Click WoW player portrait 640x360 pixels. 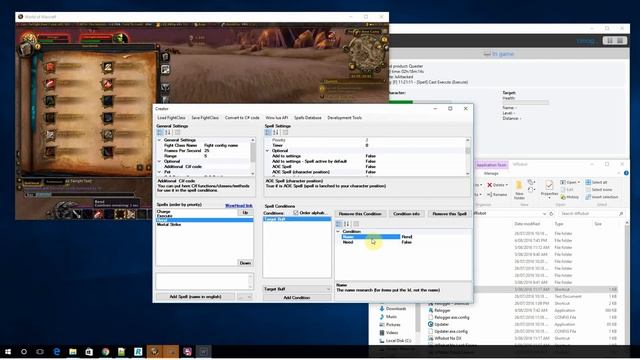click(29, 40)
